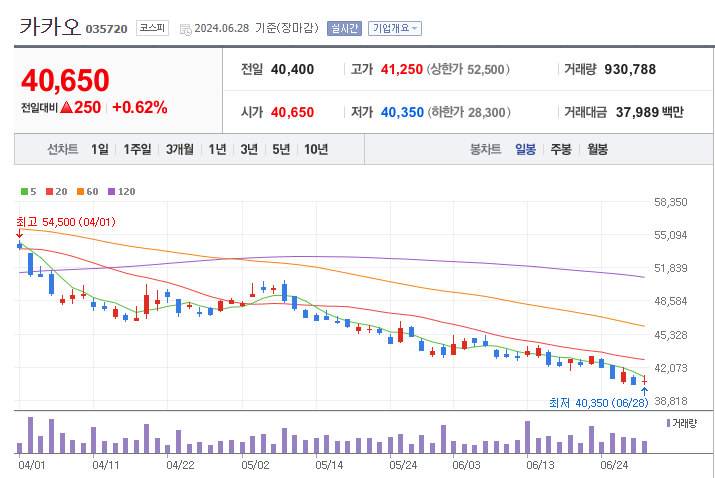Viewport: 715px width, 478px height.
Task: Open the 월봉 candle chart
Action: click(597, 149)
